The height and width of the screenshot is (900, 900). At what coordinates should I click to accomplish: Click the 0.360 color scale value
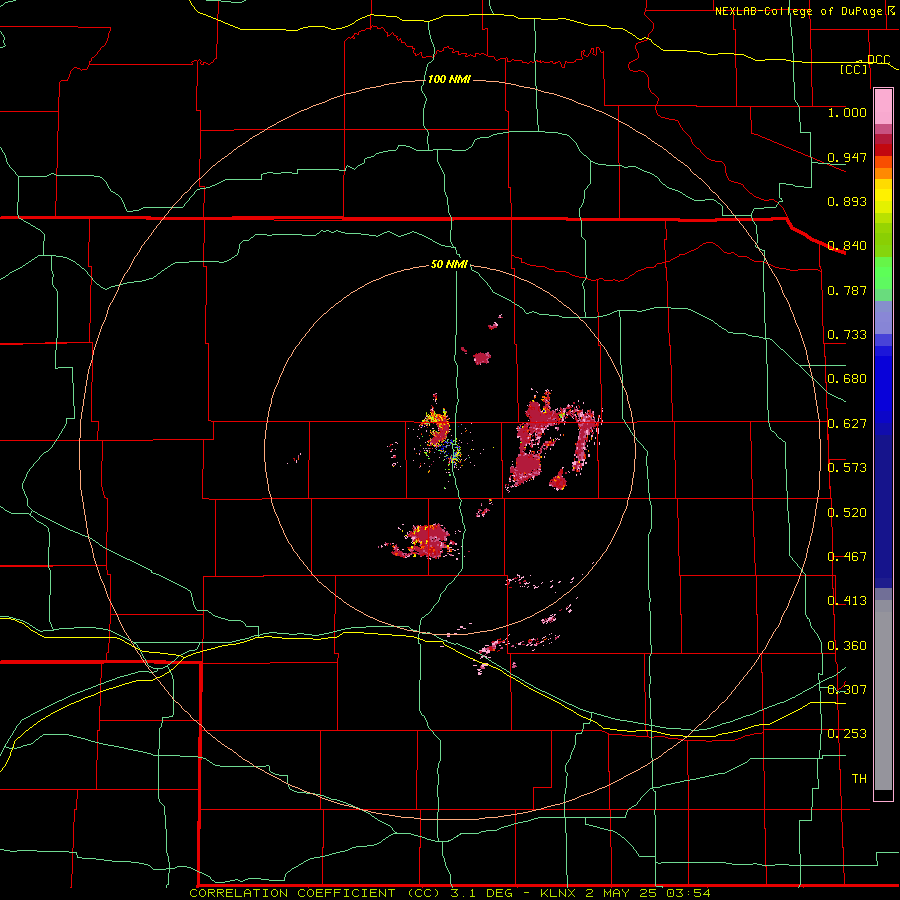pos(847,646)
